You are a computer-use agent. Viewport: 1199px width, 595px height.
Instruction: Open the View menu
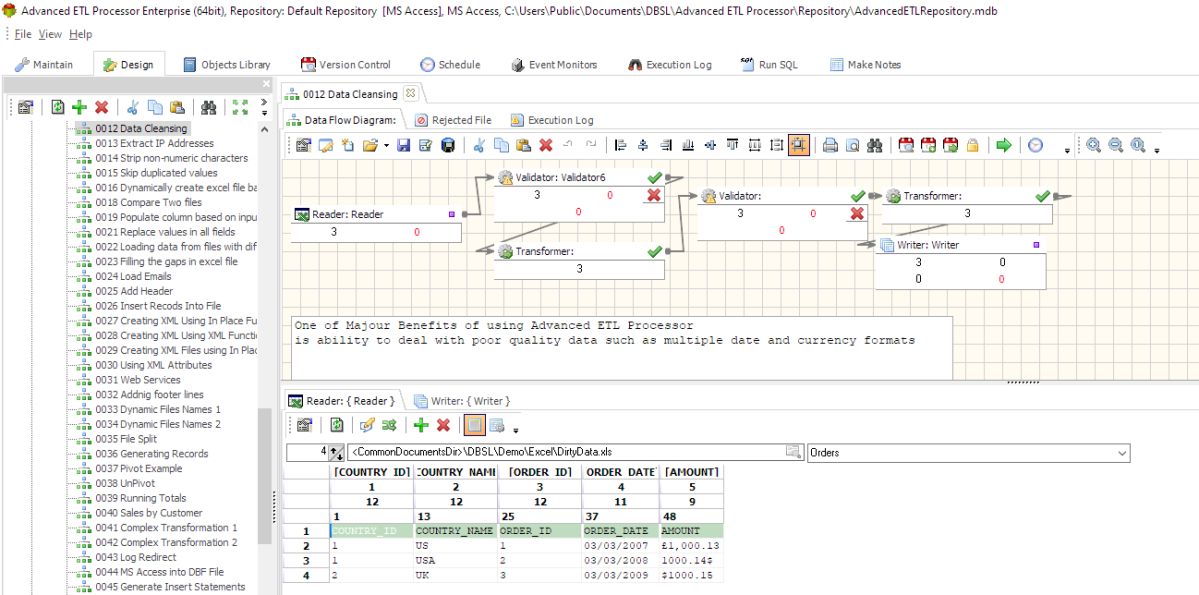pyautogui.click(x=50, y=34)
